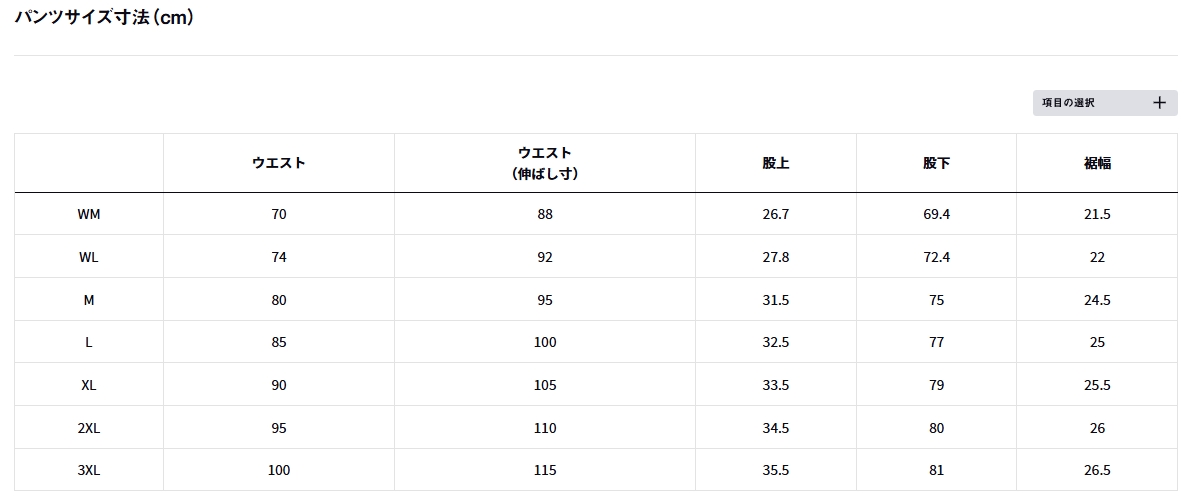Click the M size row label
This screenshot has height=504, width=1193.
click(89, 300)
